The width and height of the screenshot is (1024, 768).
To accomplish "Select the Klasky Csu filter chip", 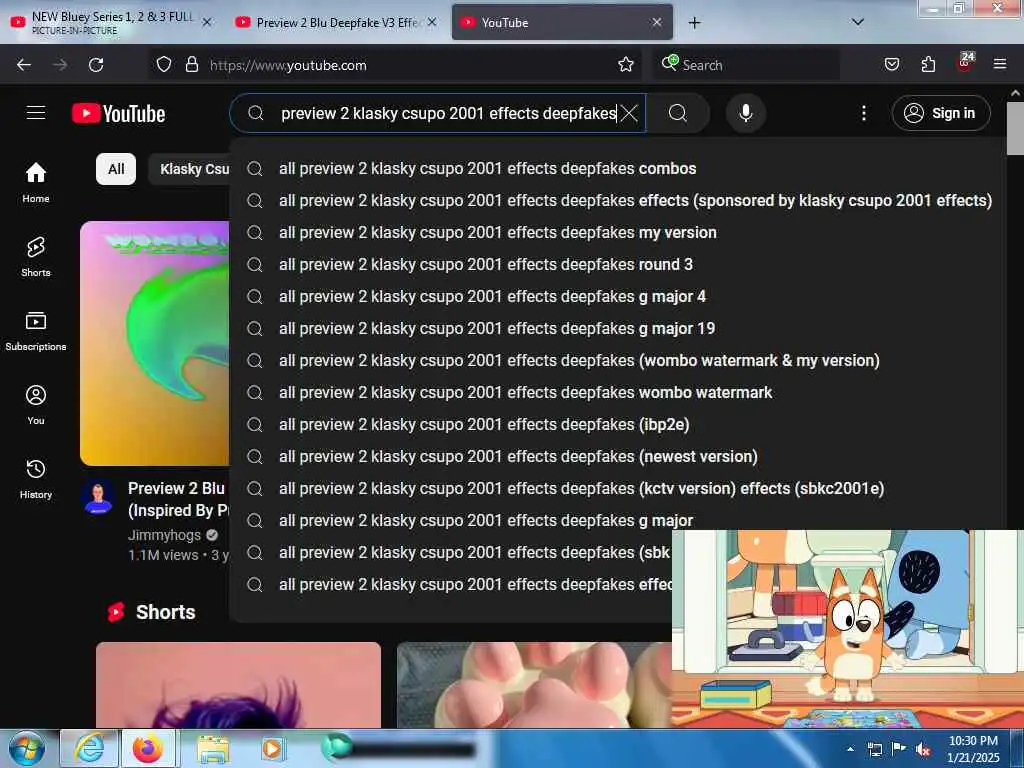I will point(189,169).
